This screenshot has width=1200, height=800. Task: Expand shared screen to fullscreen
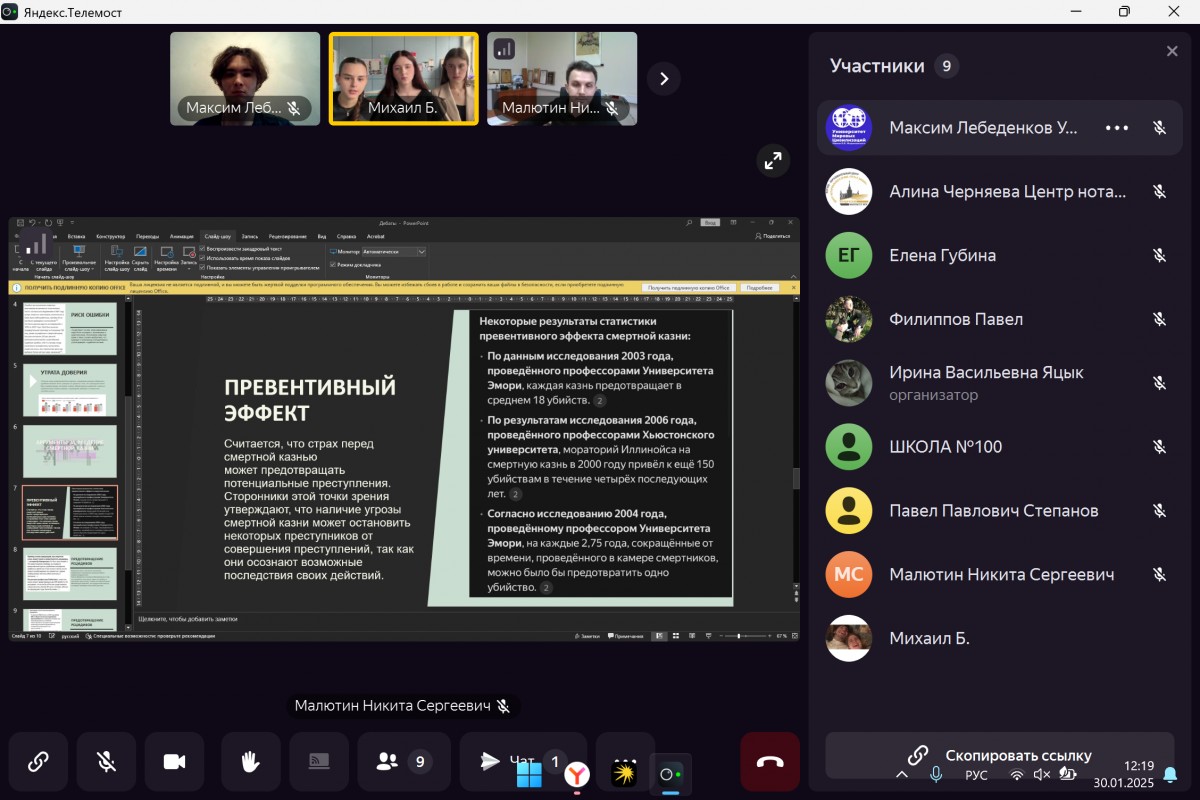click(x=773, y=160)
